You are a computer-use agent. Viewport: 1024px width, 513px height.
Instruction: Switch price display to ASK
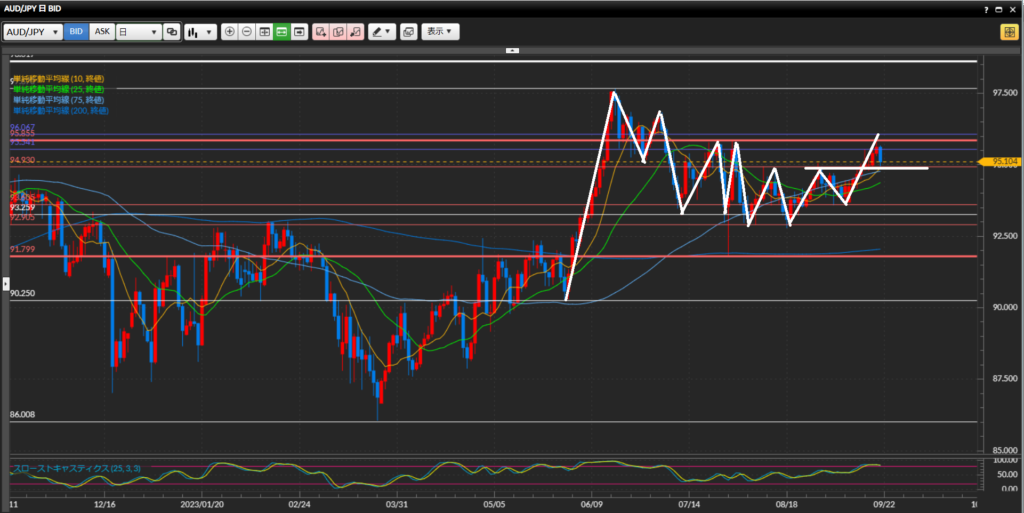[102, 32]
